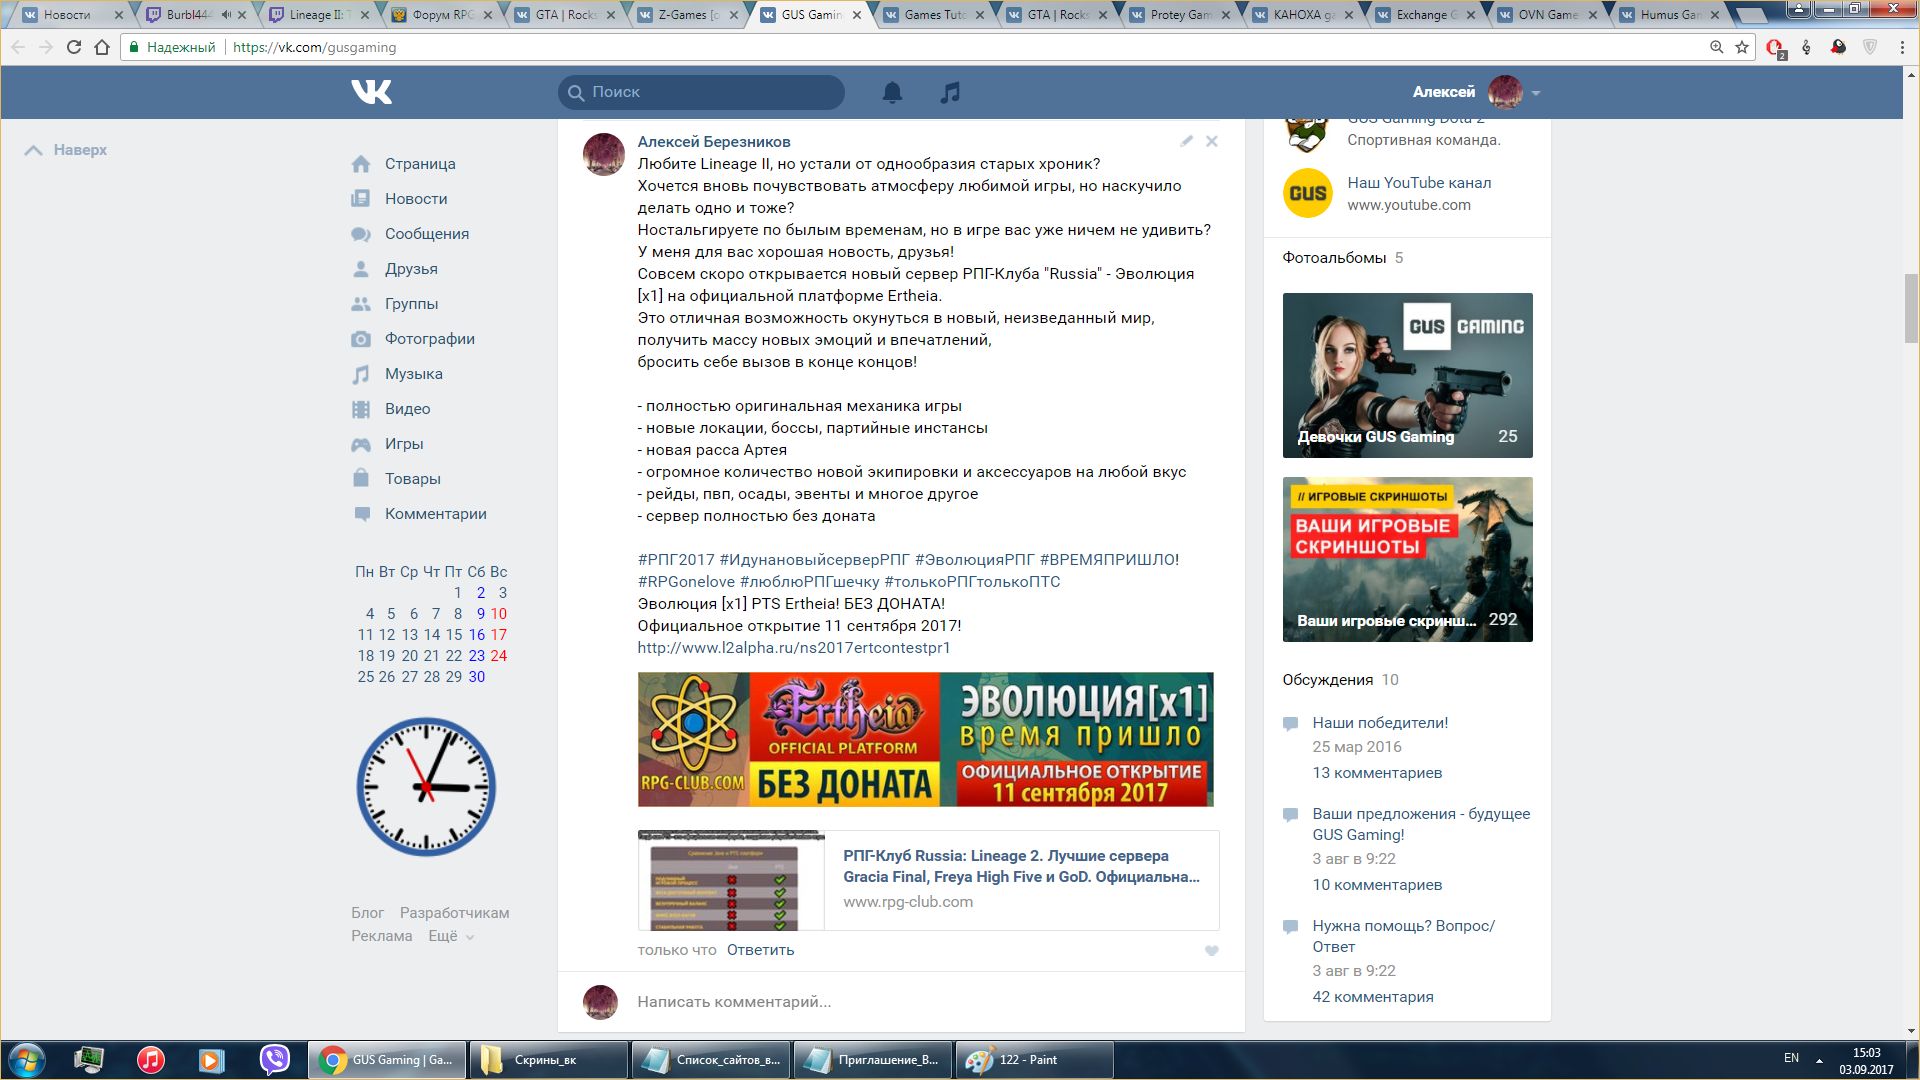1920x1080 pixels.
Task: Open l2alpha.ru contest link
Action: [x=794, y=648]
